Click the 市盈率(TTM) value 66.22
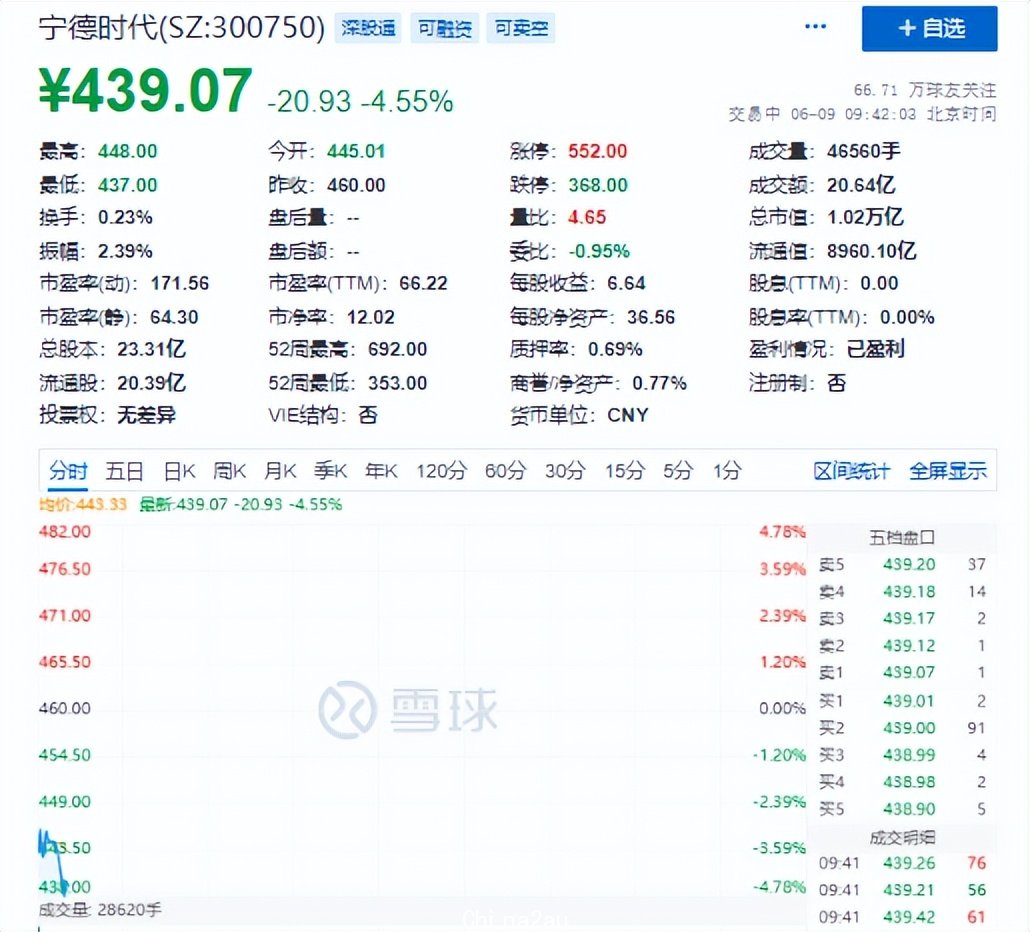This screenshot has height=932, width=1030. point(423,284)
